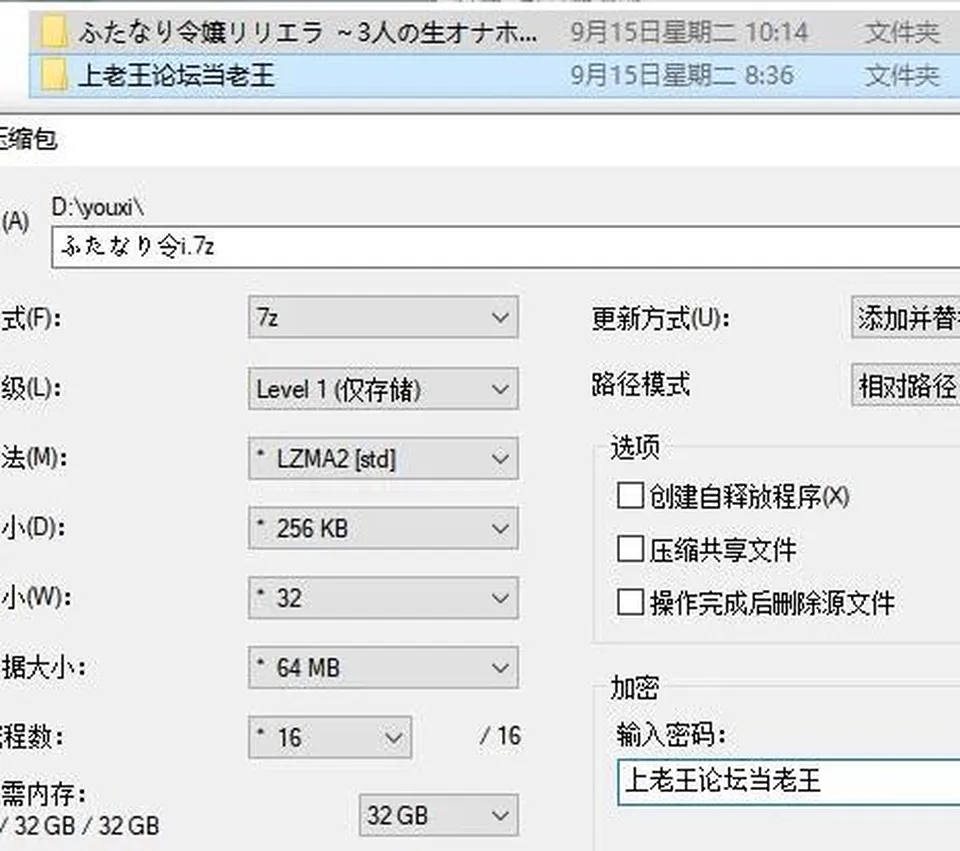The image size is (960, 851).
Task: Click the 加密 group heading
Action: pyautogui.click(x=635, y=688)
